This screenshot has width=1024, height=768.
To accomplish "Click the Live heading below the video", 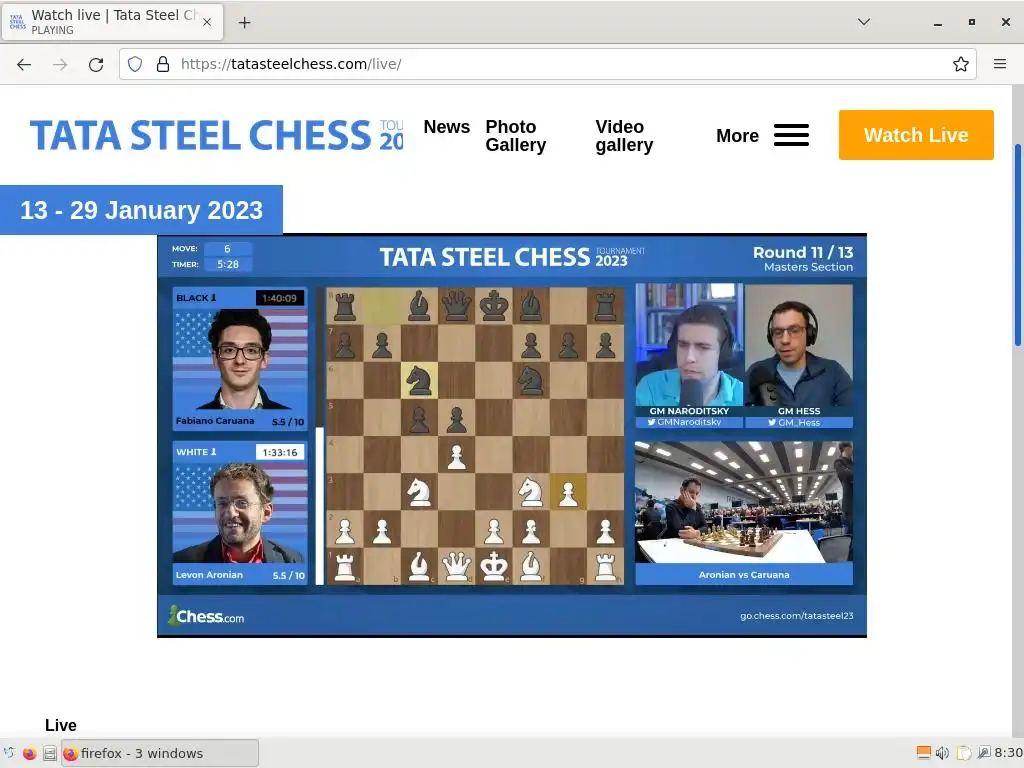I will (x=61, y=725).
